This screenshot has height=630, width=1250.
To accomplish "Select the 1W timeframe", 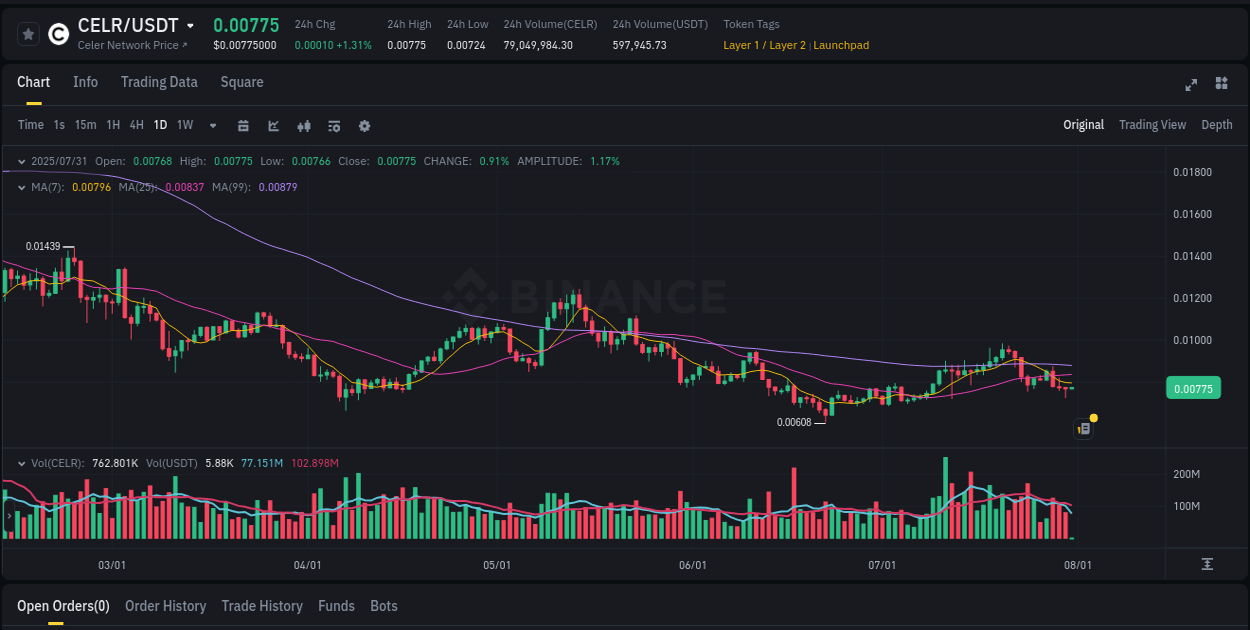I will [184, 125].
